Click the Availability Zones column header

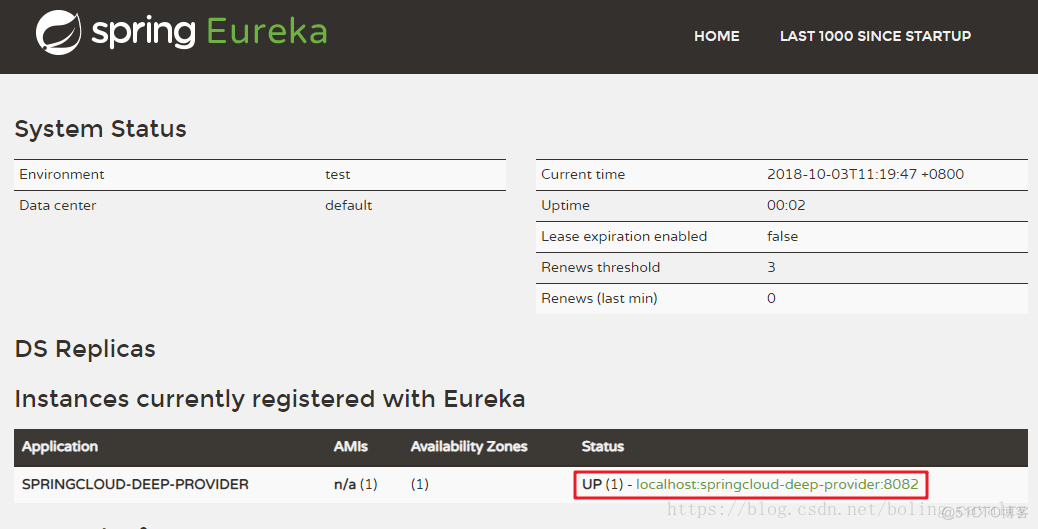coord(468,446)
